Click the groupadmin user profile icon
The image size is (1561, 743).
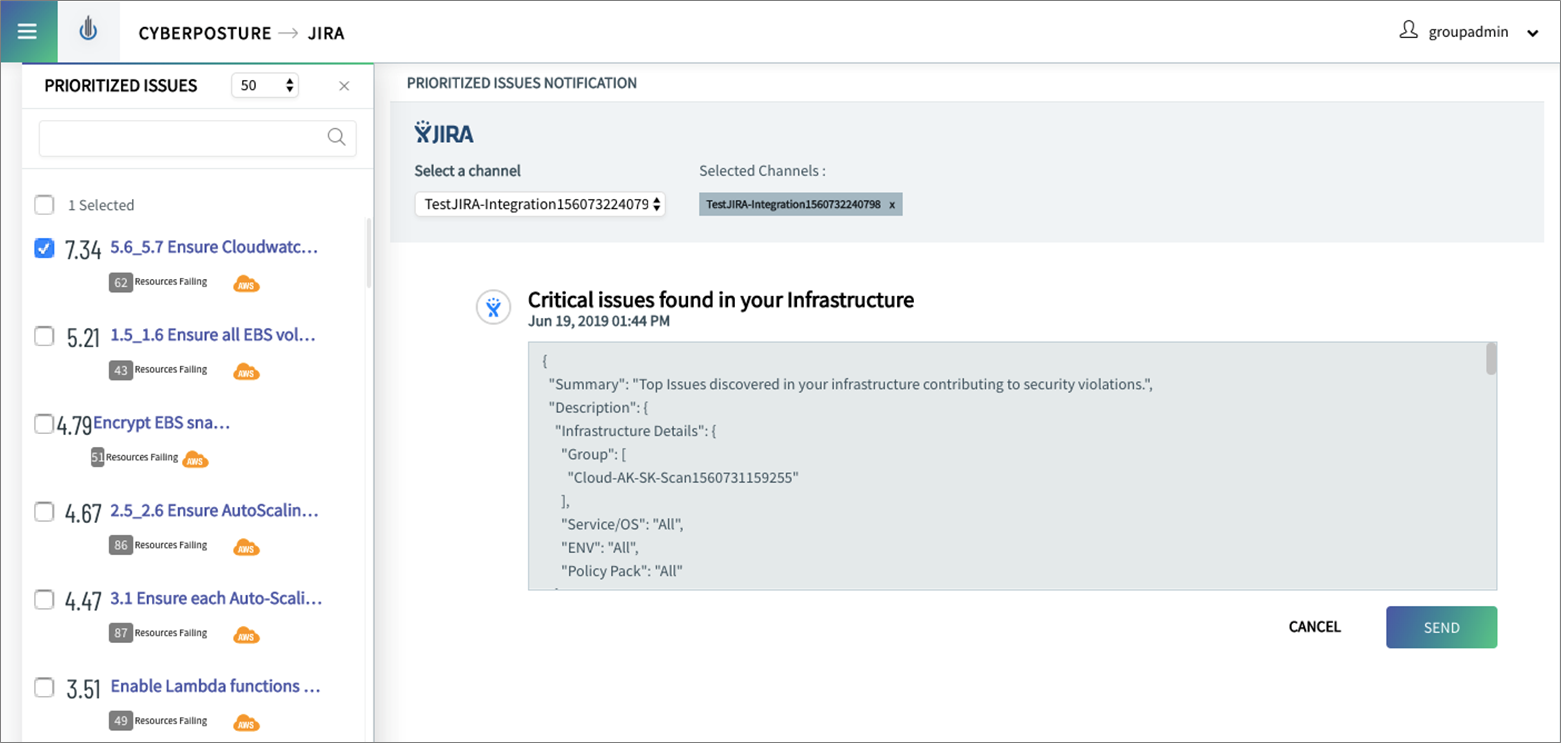pyautogui.click(x=1408, y=31)
